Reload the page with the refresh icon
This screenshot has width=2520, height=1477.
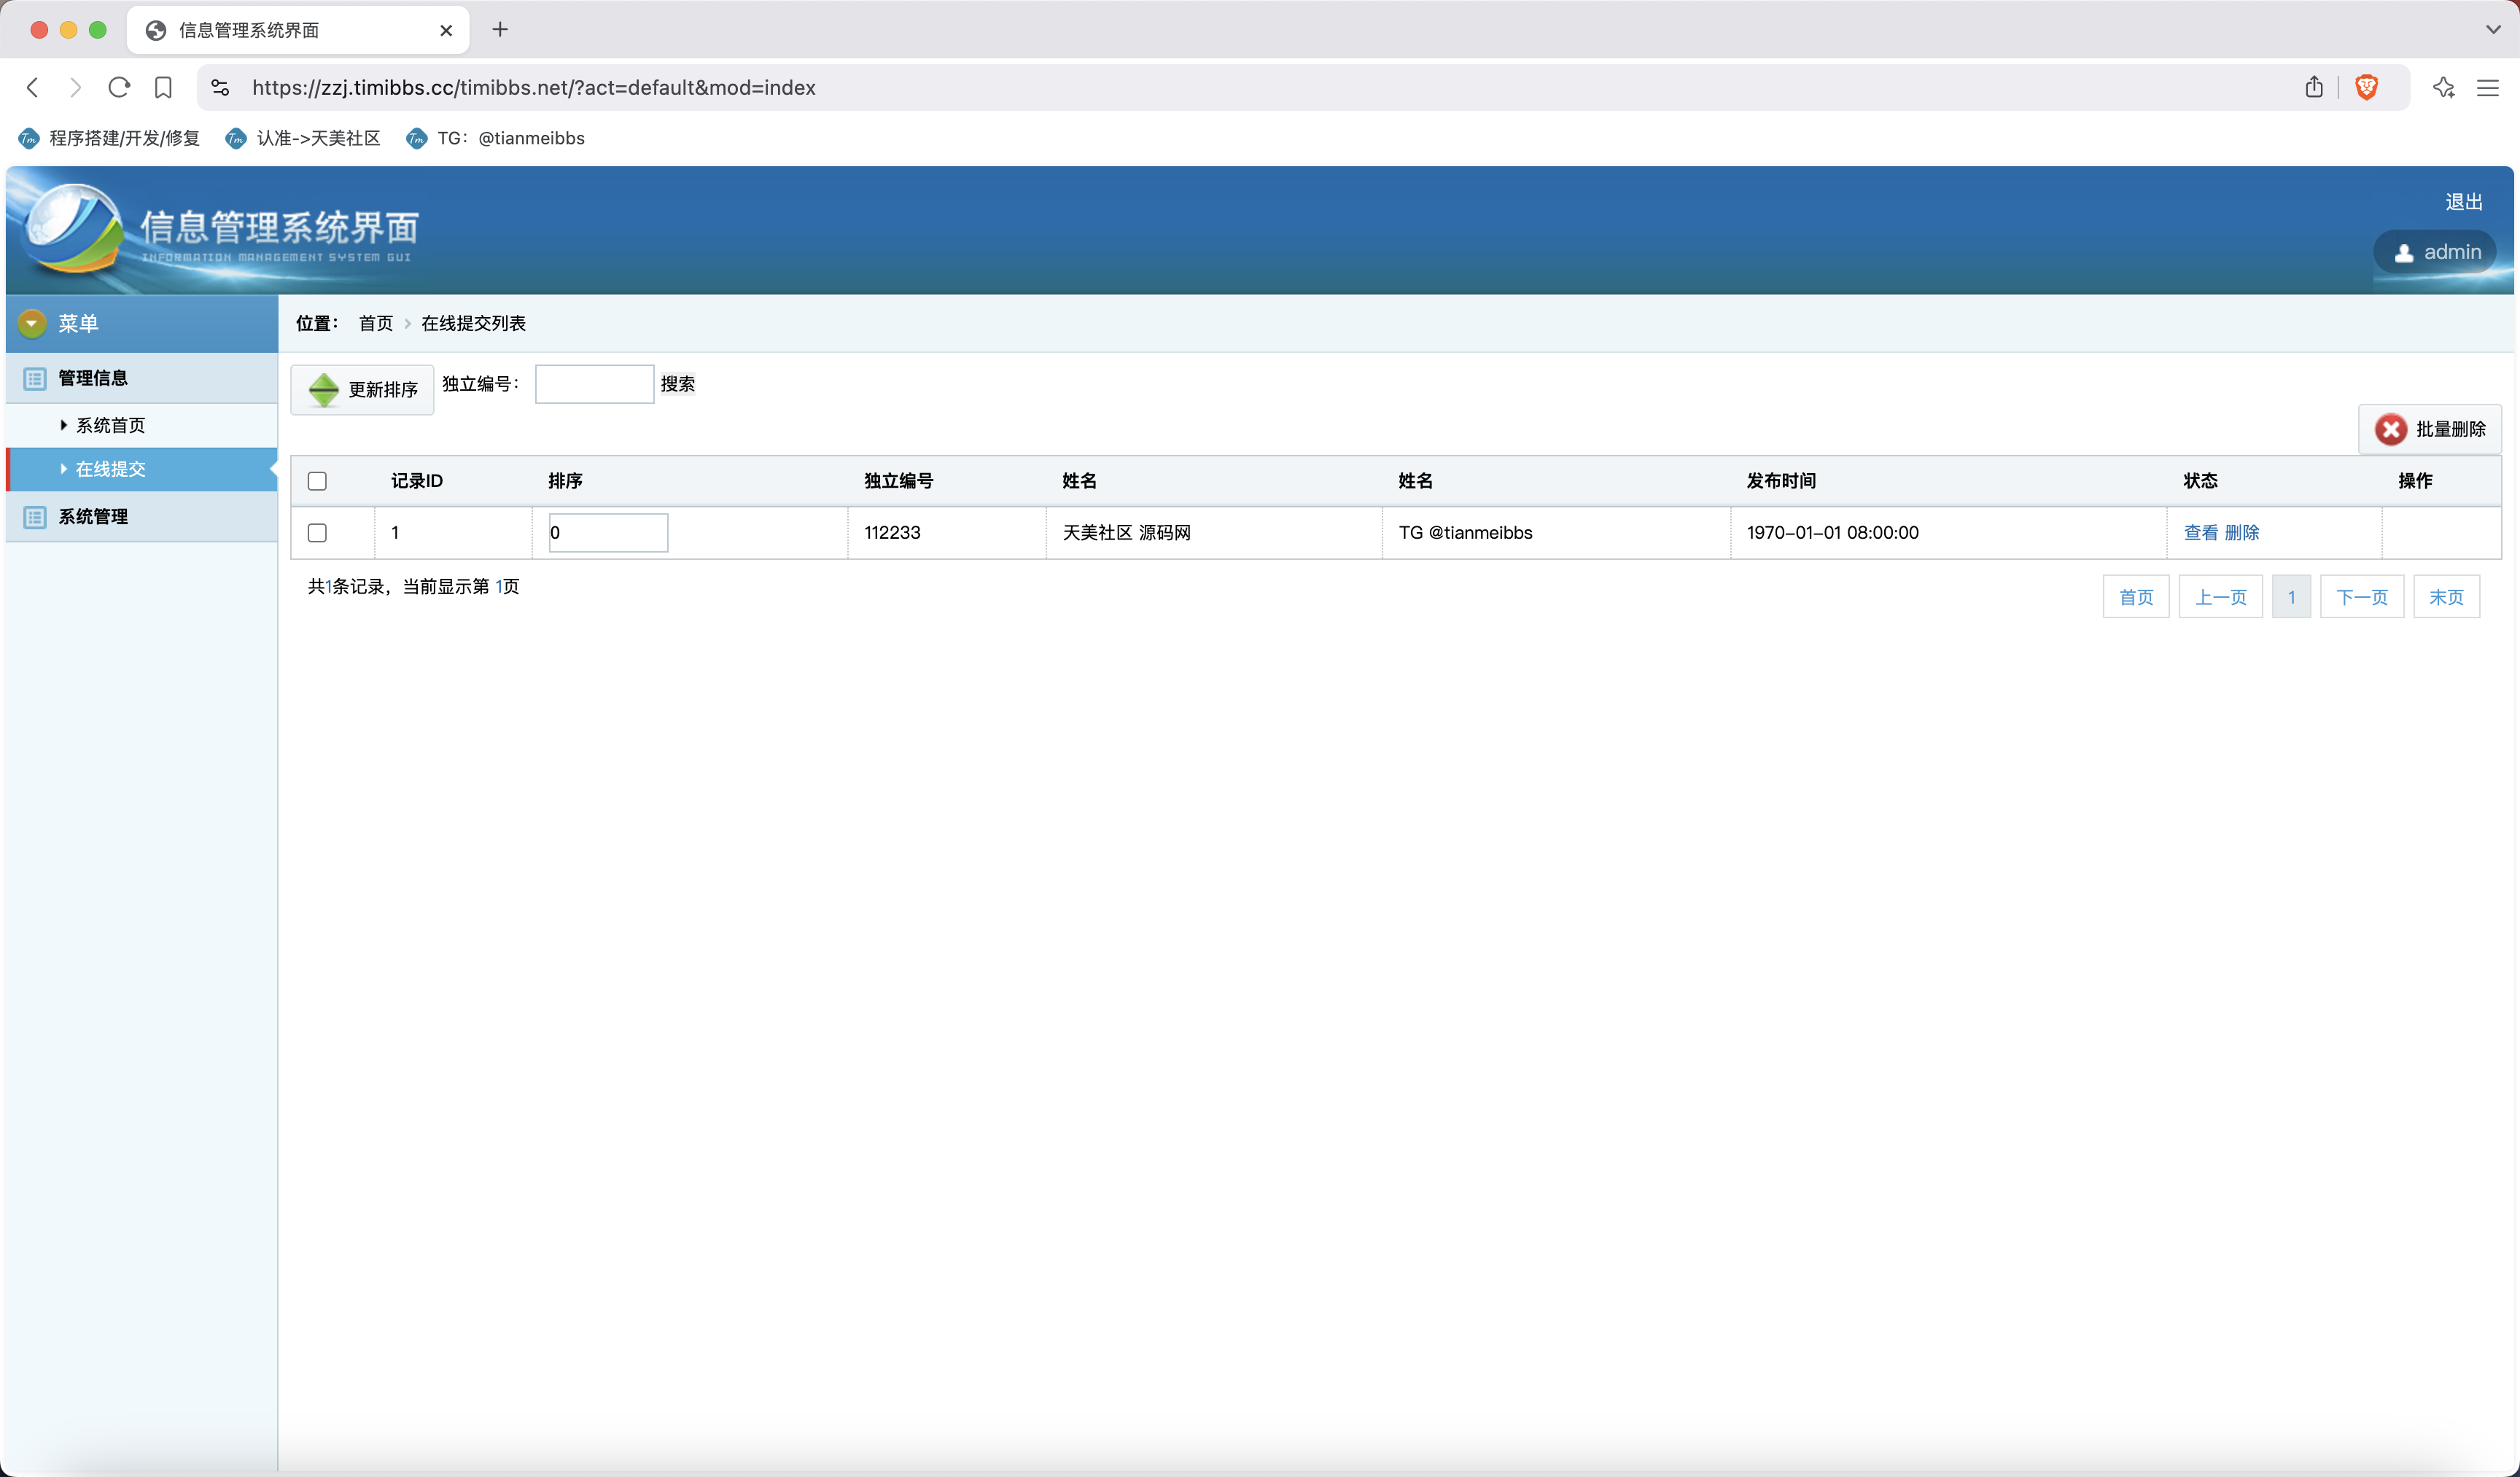[x=119, y=88]
